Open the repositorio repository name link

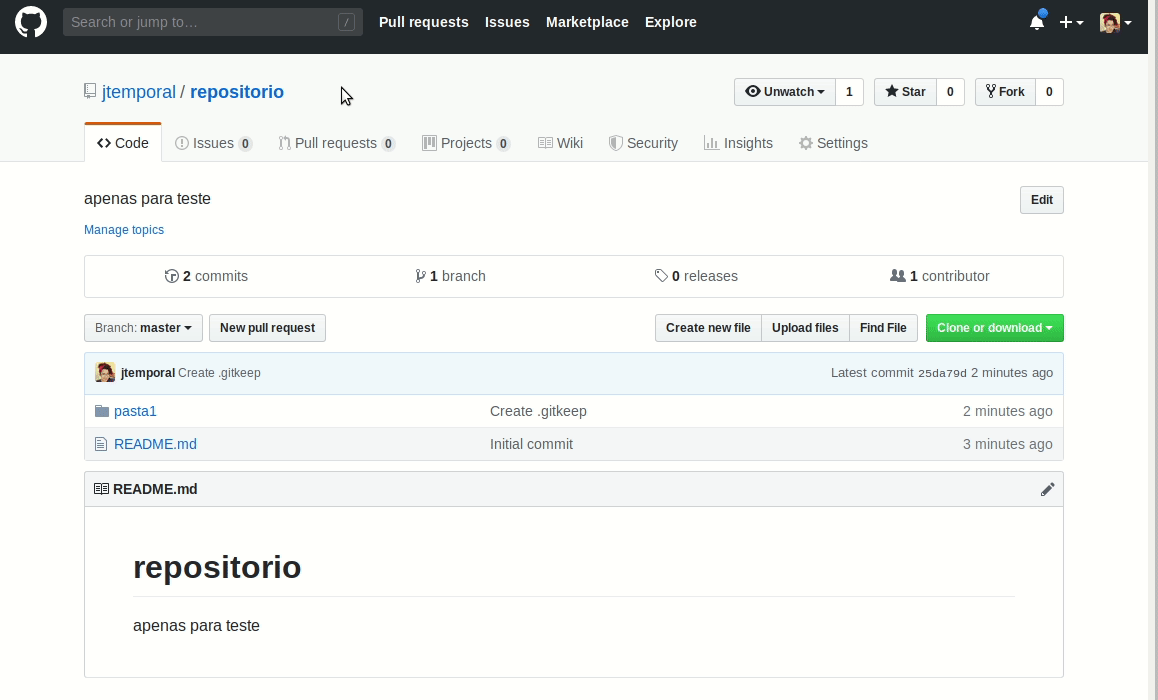pos(237,92)
